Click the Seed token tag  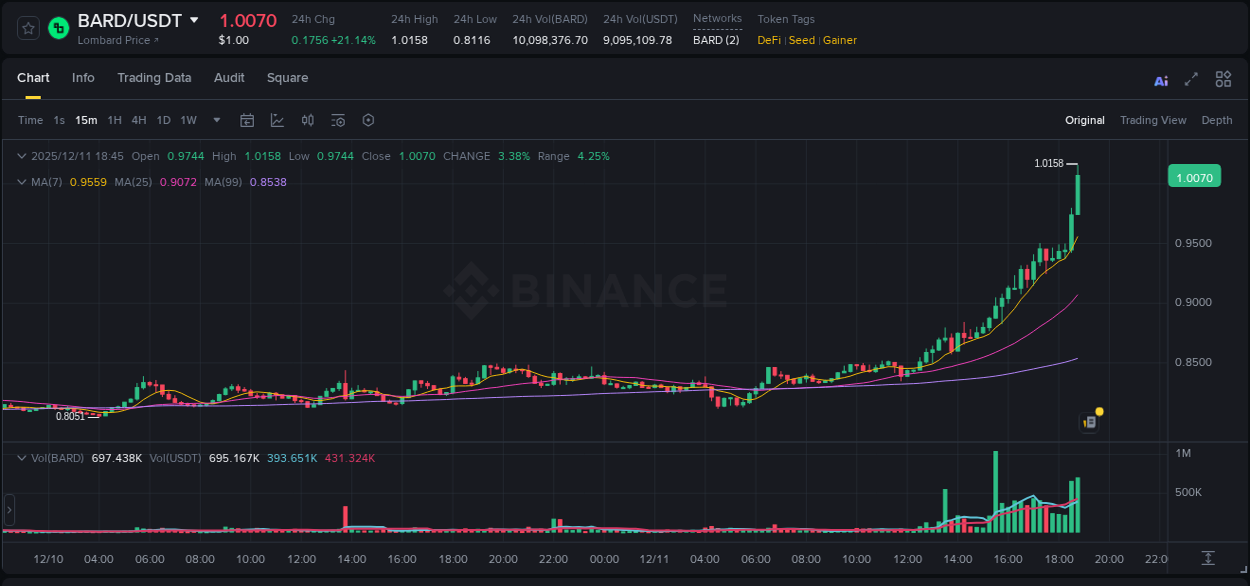pyautogui.click(x=801, y=40)
